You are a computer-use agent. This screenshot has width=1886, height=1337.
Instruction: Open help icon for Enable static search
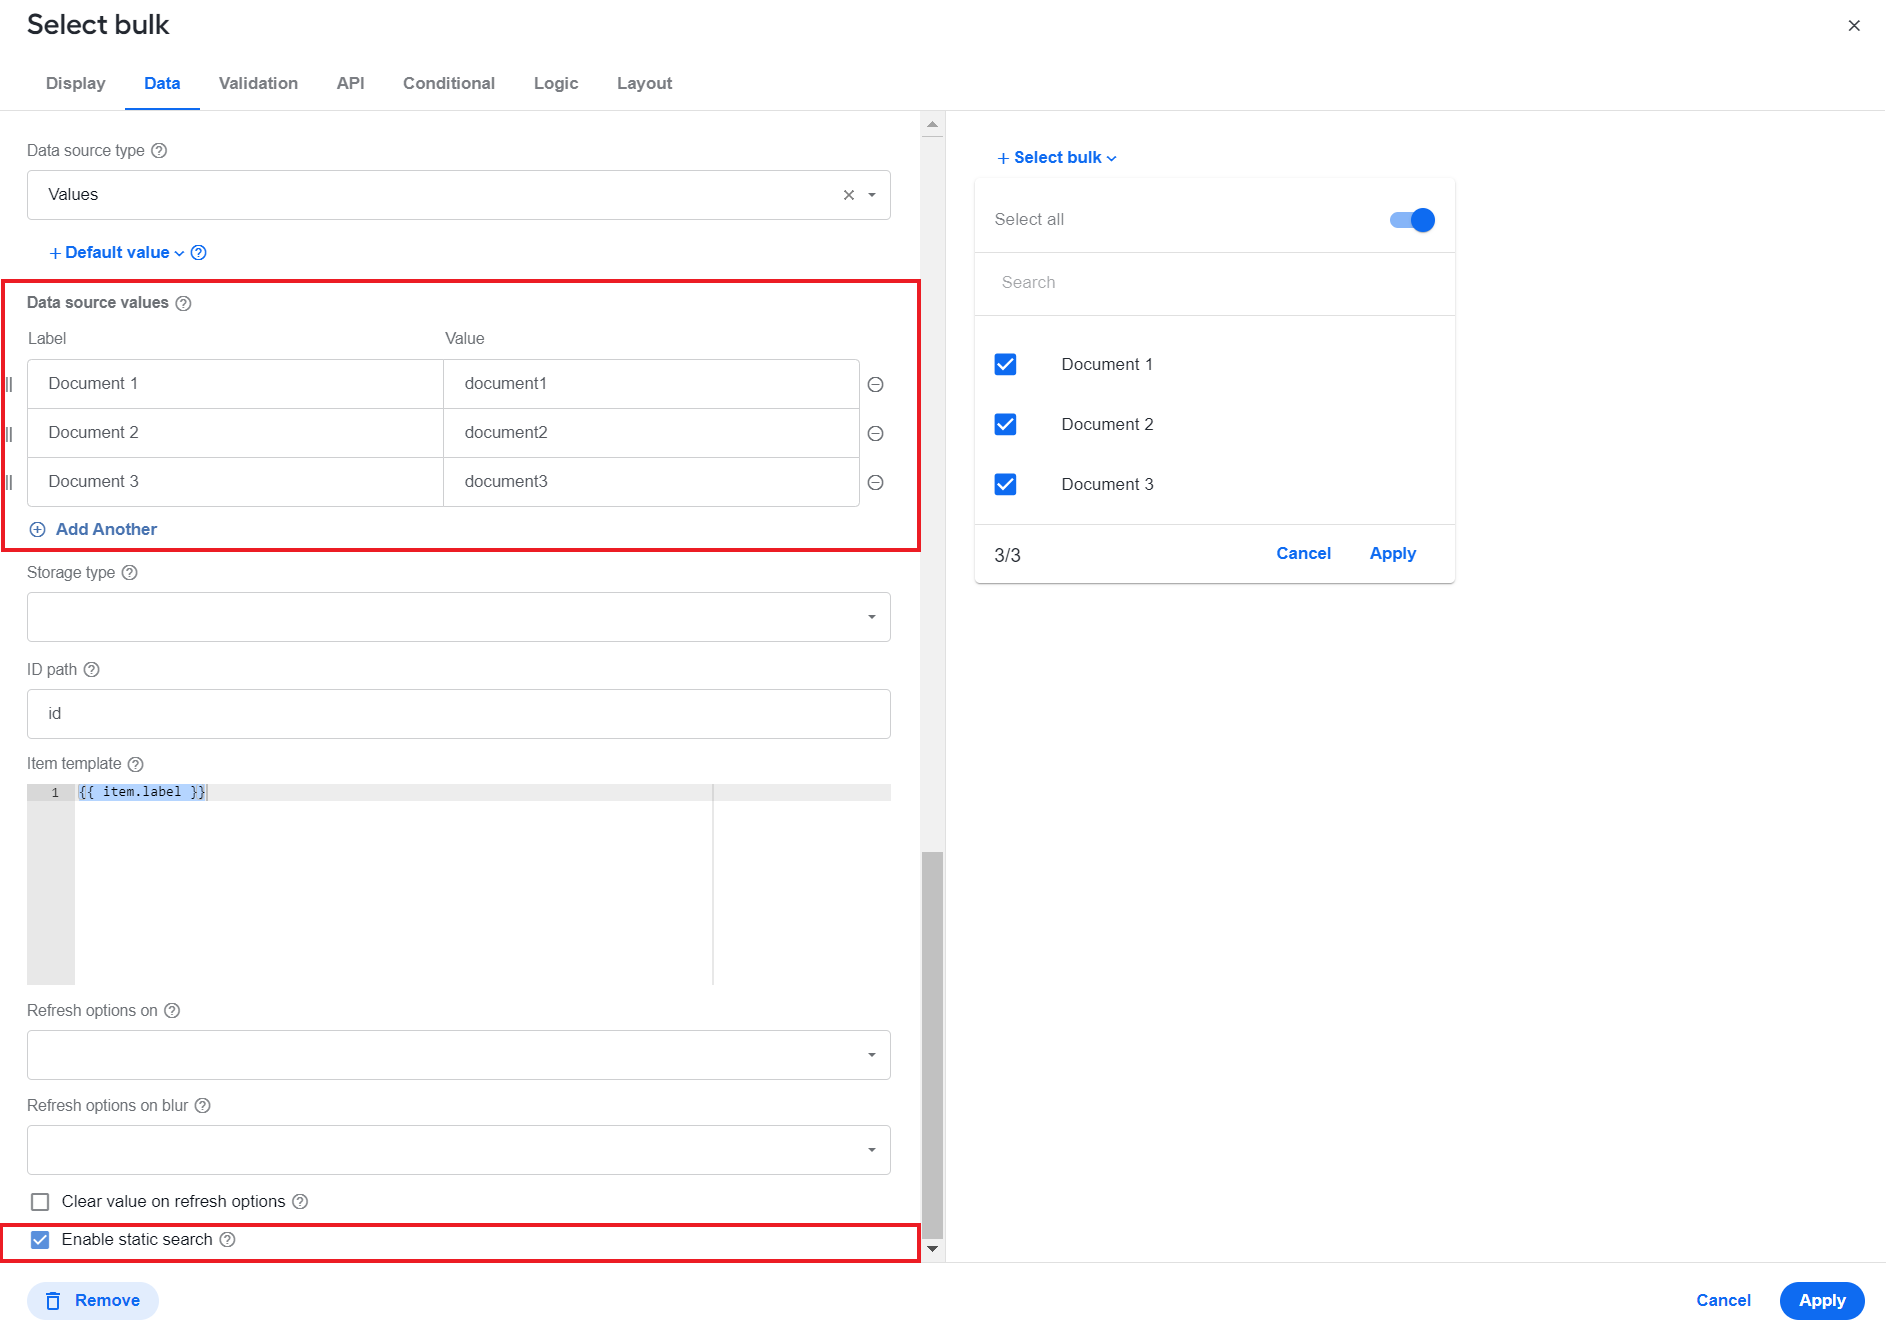pyautogui.click(x=227, y=1240)
